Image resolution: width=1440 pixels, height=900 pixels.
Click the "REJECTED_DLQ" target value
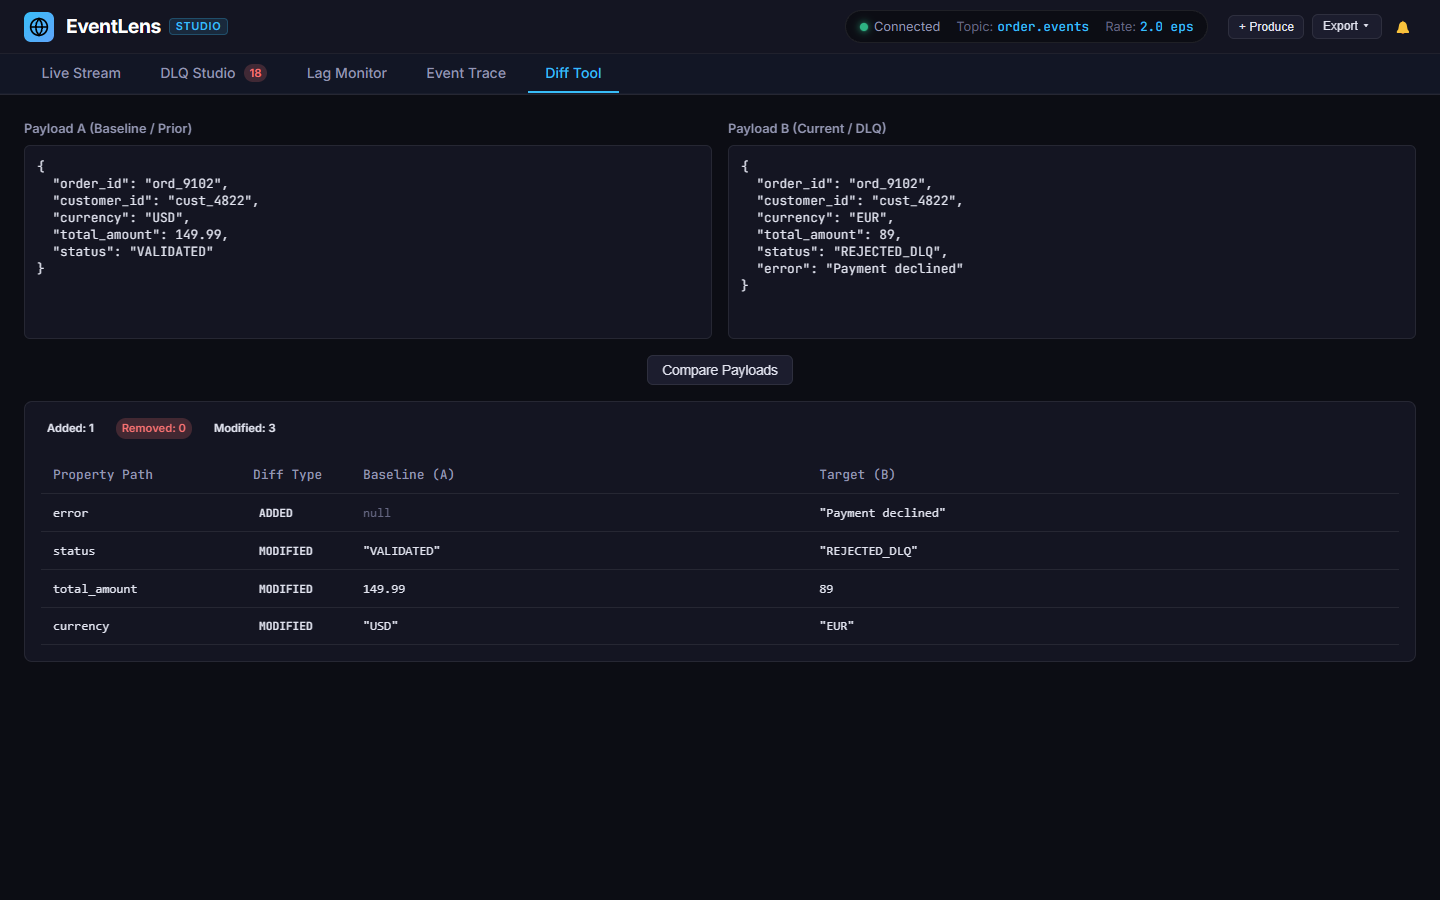pos(868,551)
